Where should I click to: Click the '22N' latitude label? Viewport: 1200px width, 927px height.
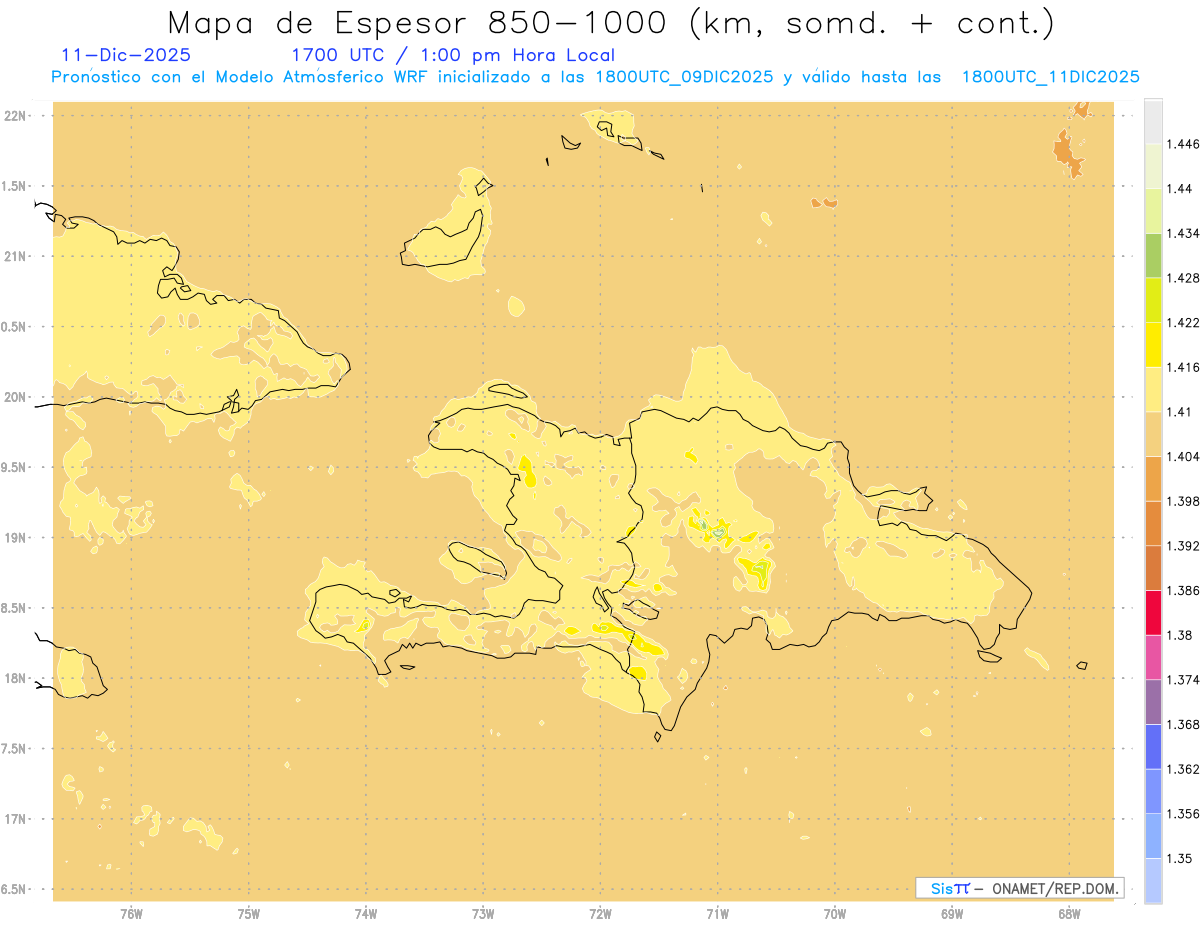[x=15, y=116]
